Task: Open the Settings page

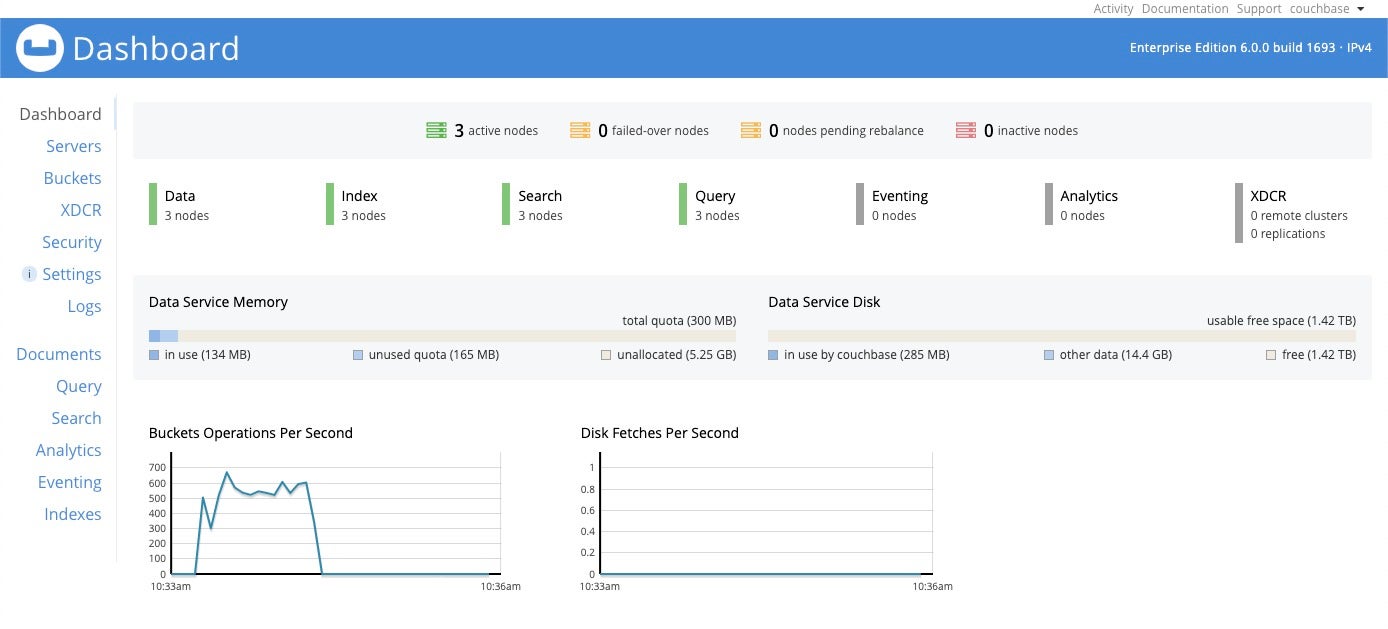Action: click(72, 274)
